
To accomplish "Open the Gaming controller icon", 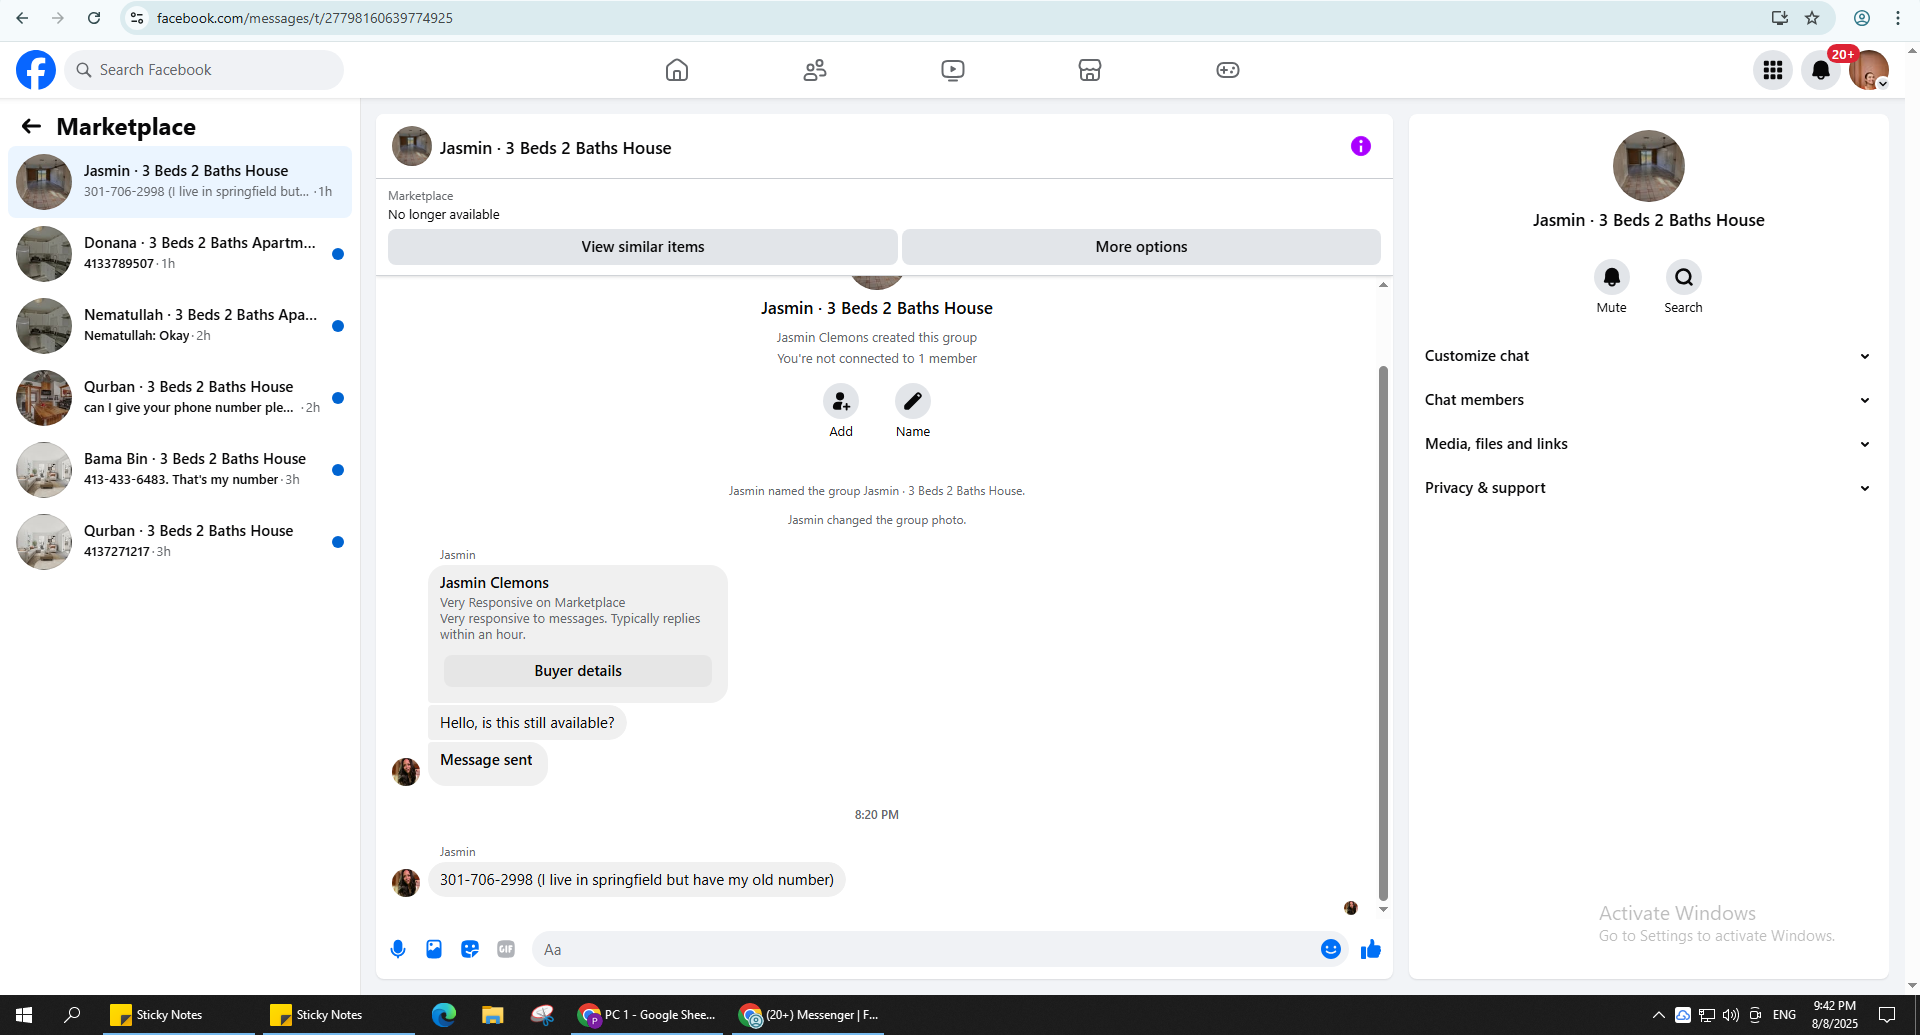I will (x=1228, y=70).
